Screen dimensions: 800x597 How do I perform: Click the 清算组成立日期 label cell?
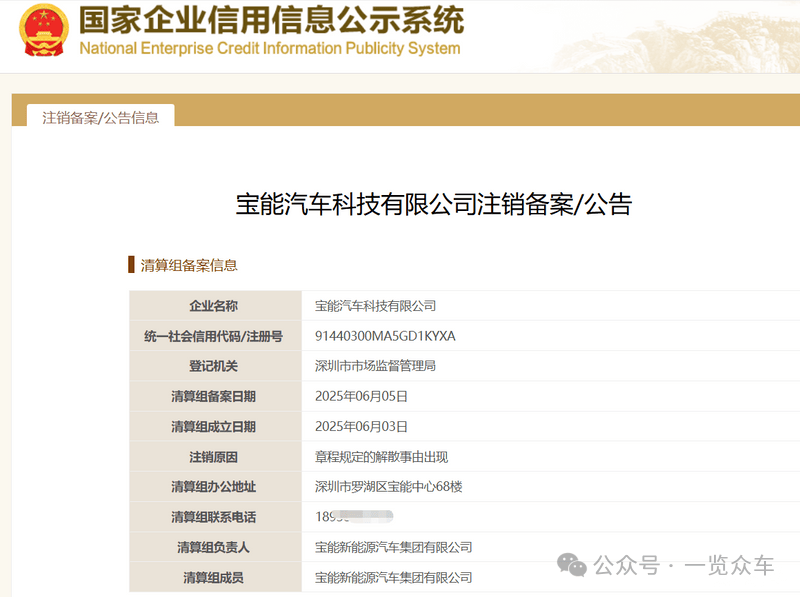click(x=215, y=427)
